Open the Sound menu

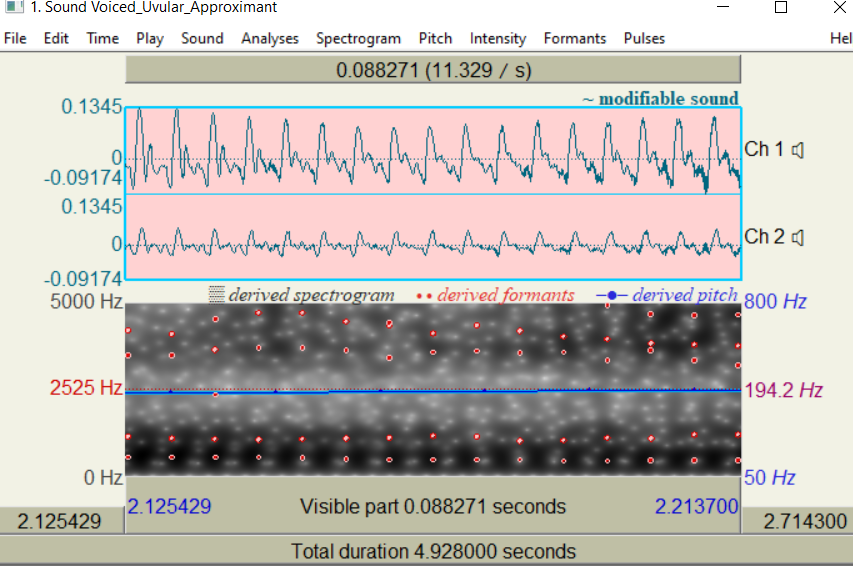202,39
